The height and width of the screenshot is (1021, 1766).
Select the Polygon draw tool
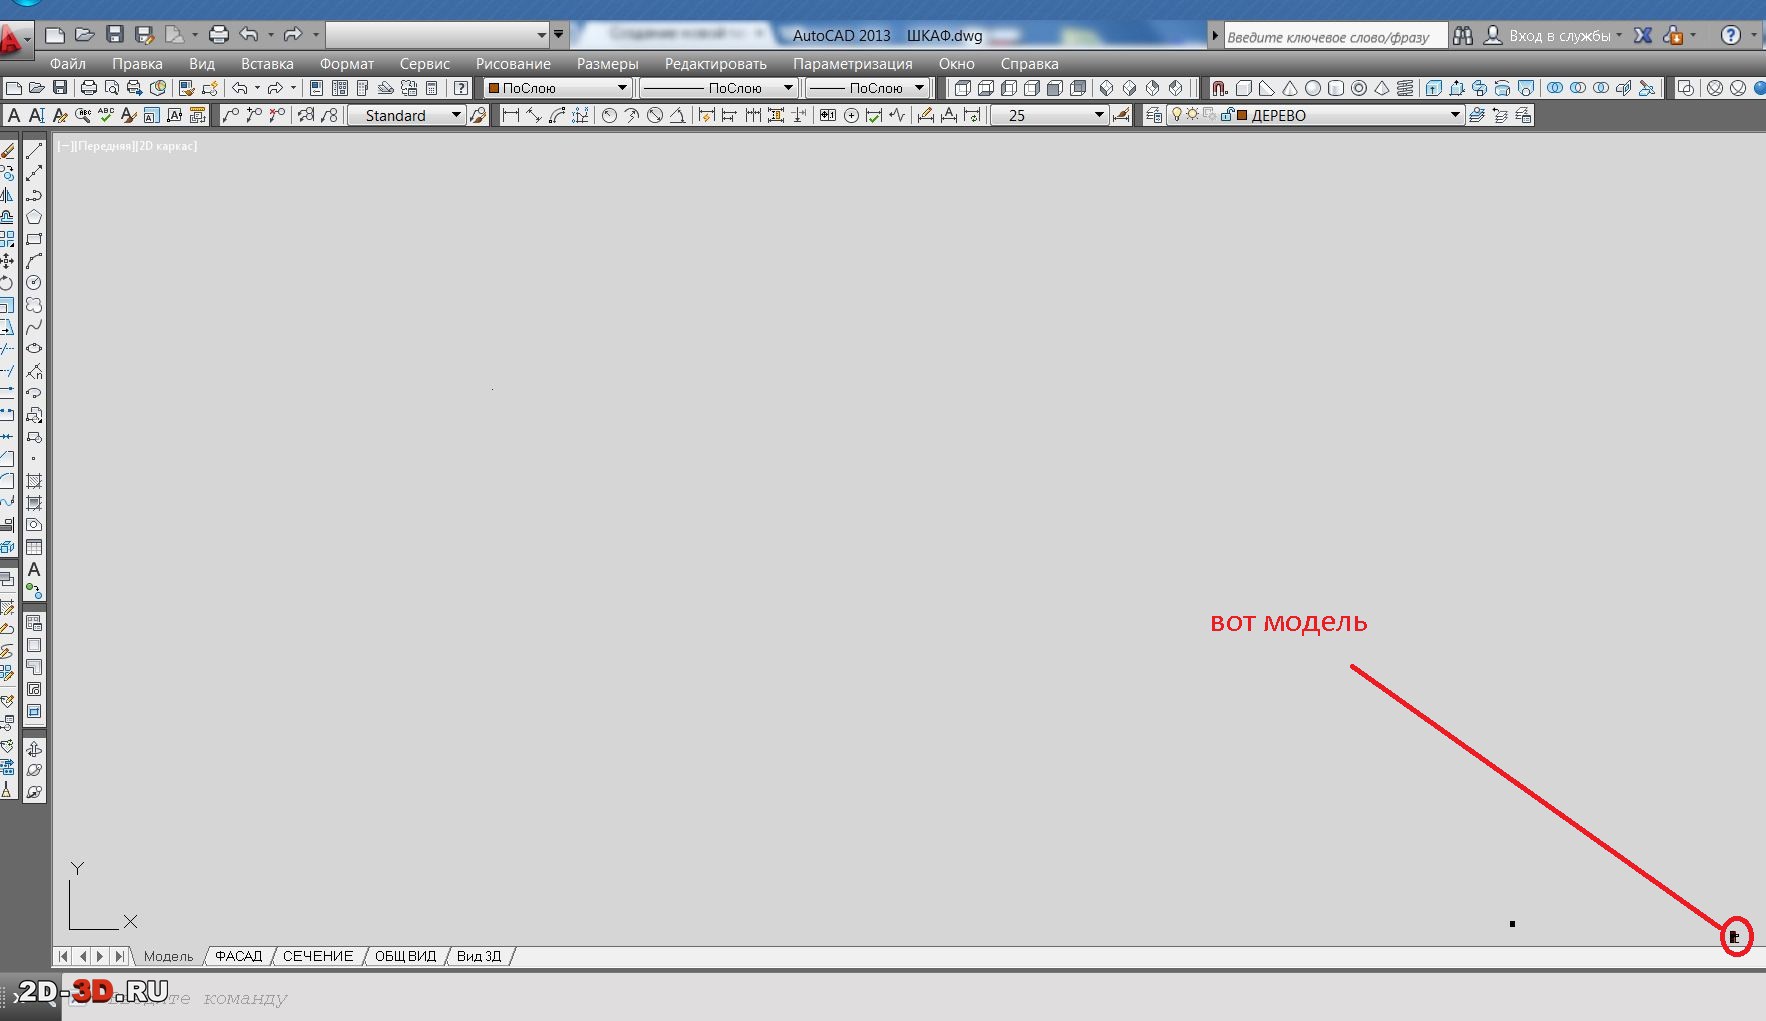34,217
